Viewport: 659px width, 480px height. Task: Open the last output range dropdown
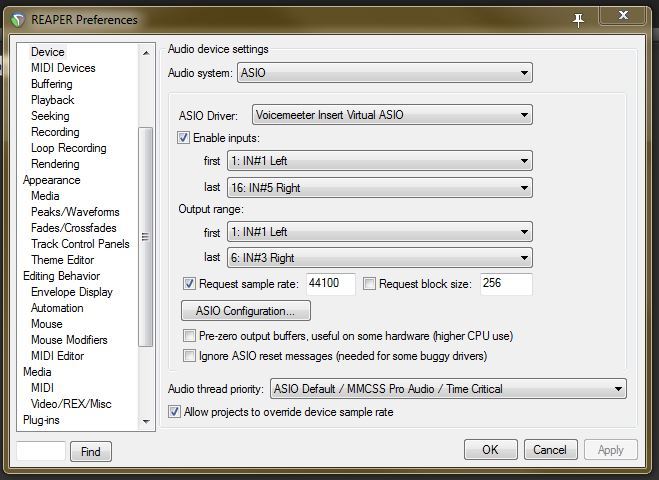[379, 258]
